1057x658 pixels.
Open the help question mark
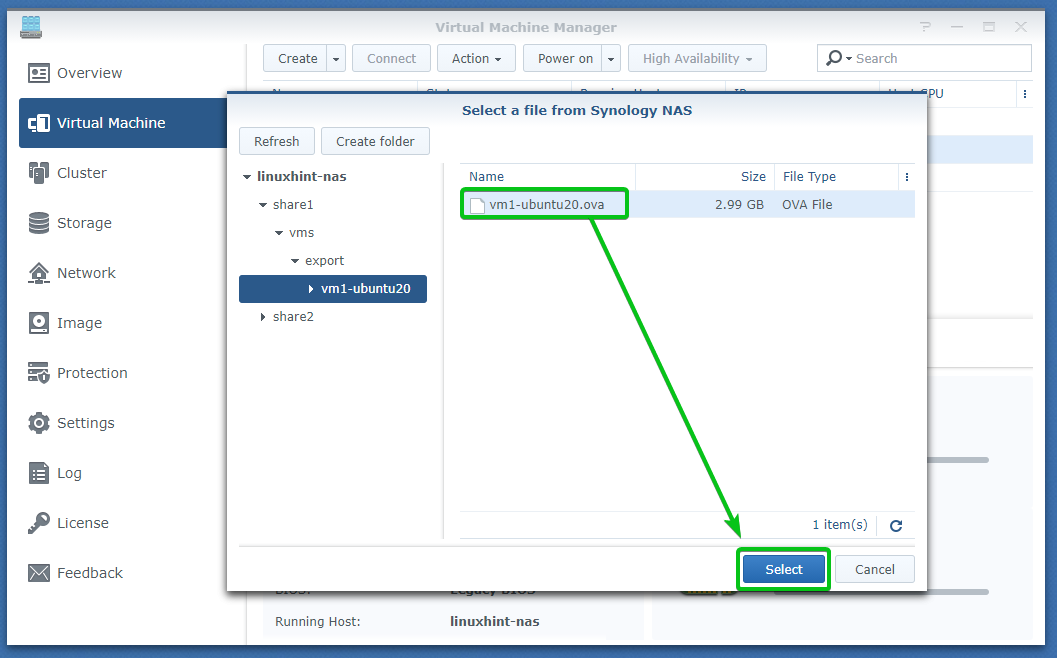926,27
